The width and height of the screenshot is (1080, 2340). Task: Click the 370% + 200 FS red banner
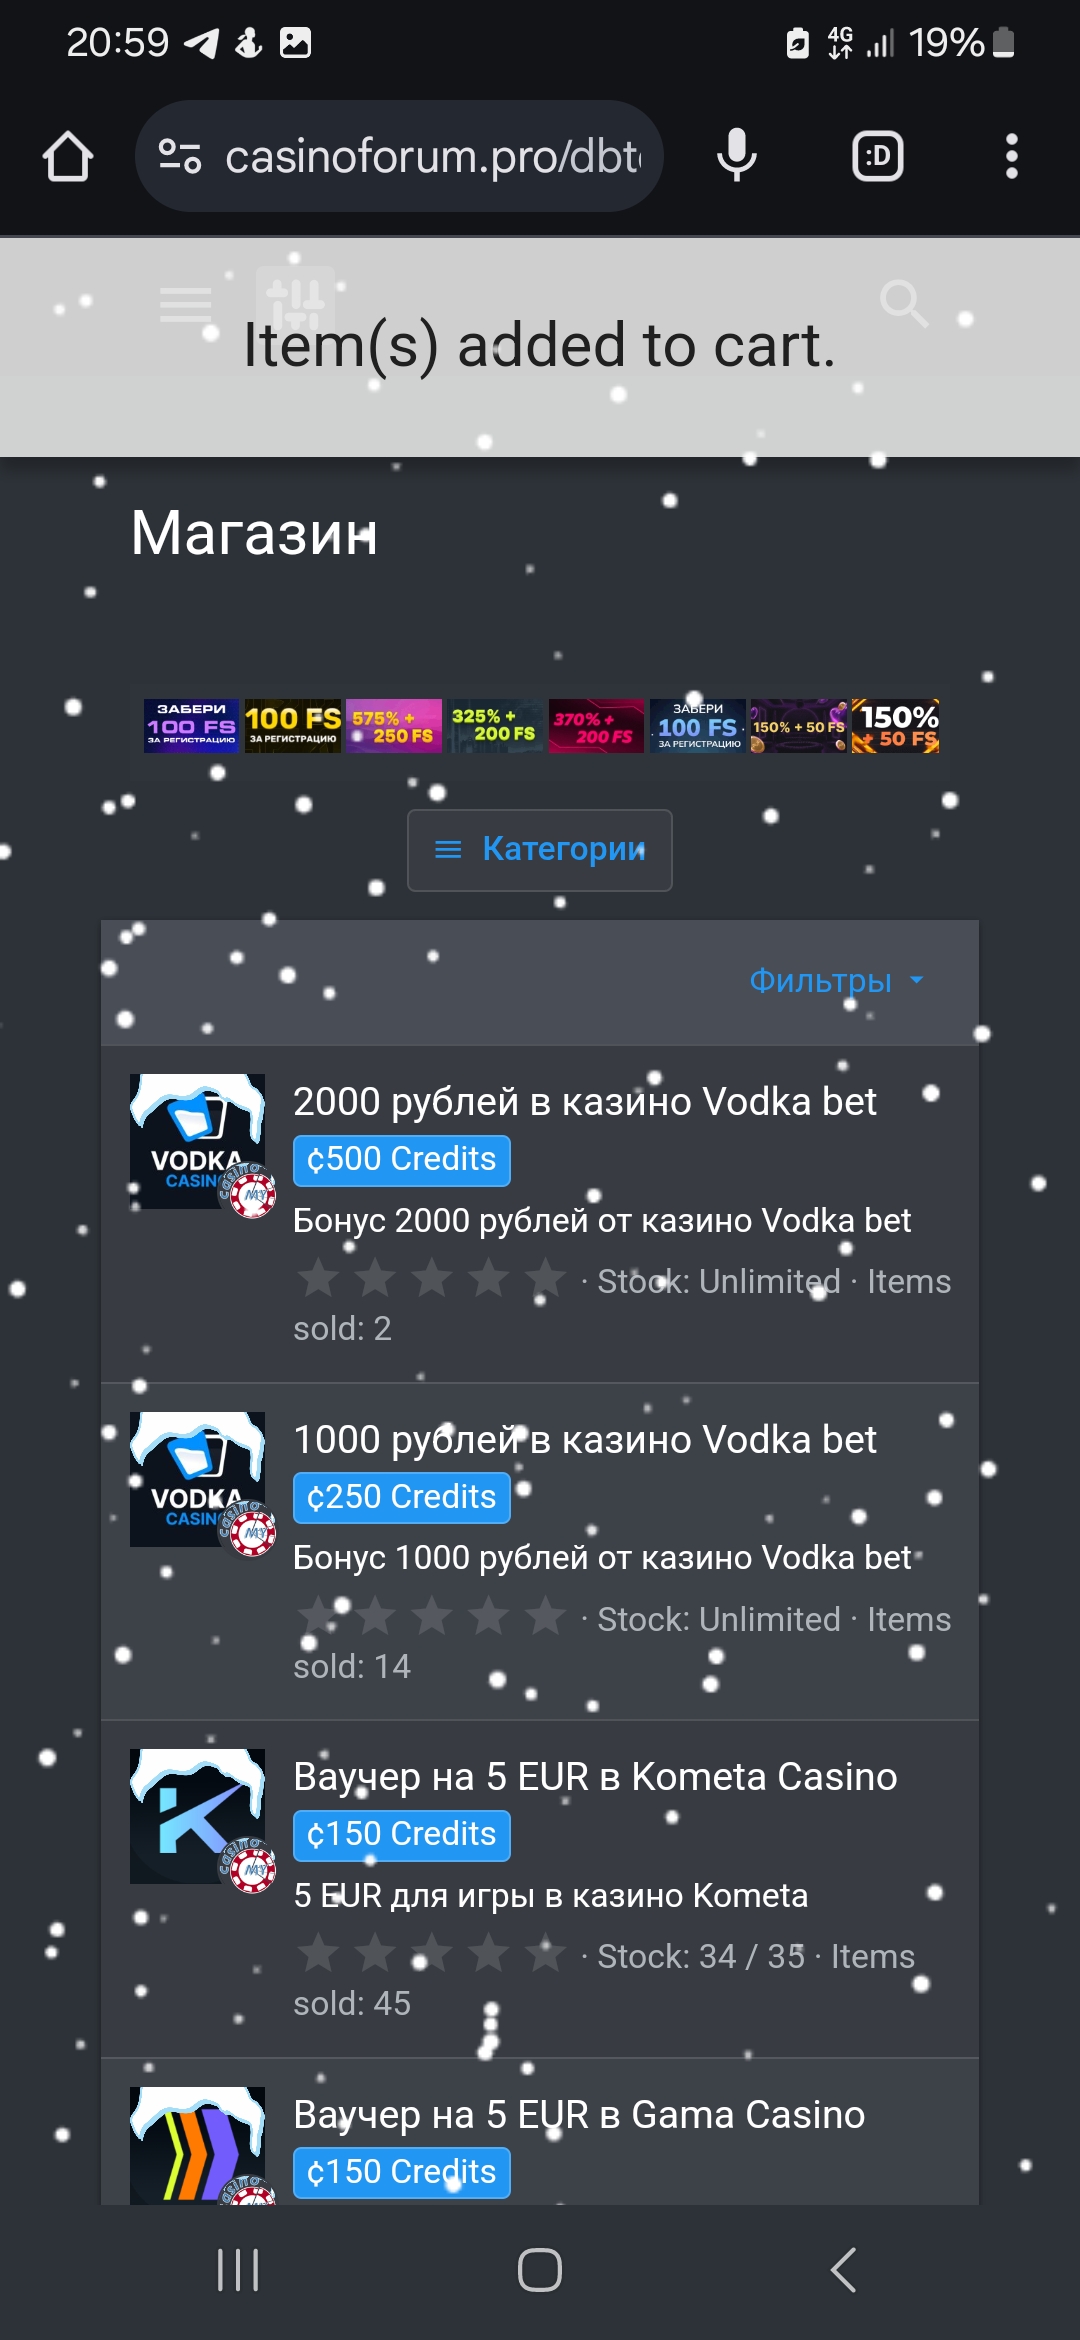596,726
